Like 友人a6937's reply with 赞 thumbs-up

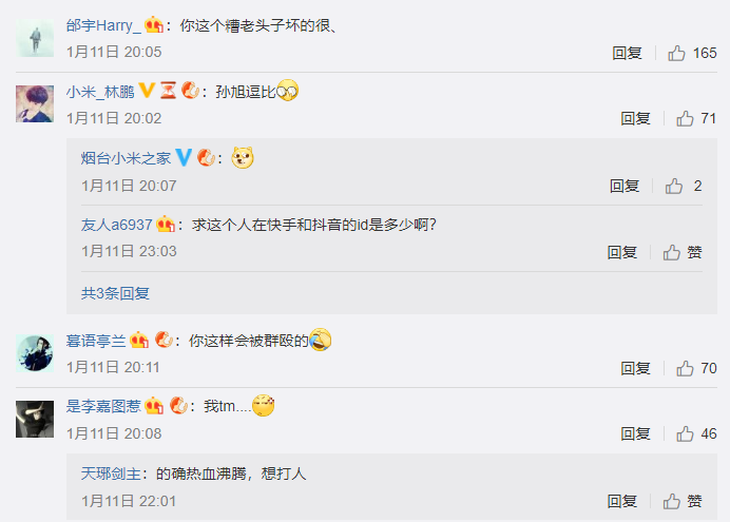click(x=672, y=252)
